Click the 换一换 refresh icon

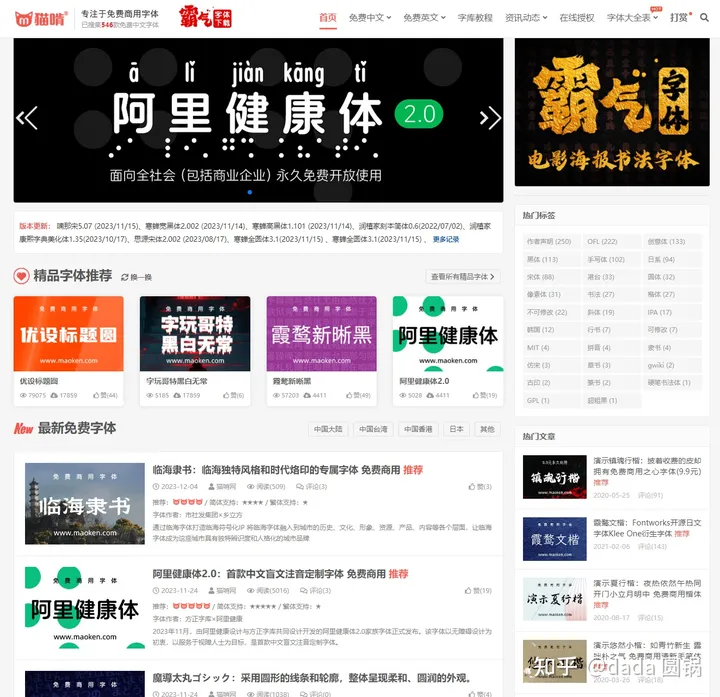(124, 277)
